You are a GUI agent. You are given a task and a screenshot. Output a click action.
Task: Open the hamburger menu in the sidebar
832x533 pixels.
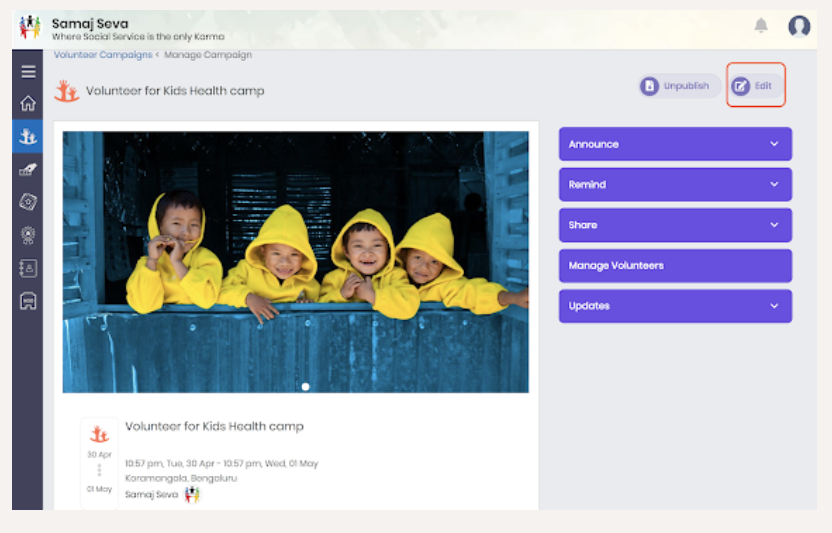28,72
